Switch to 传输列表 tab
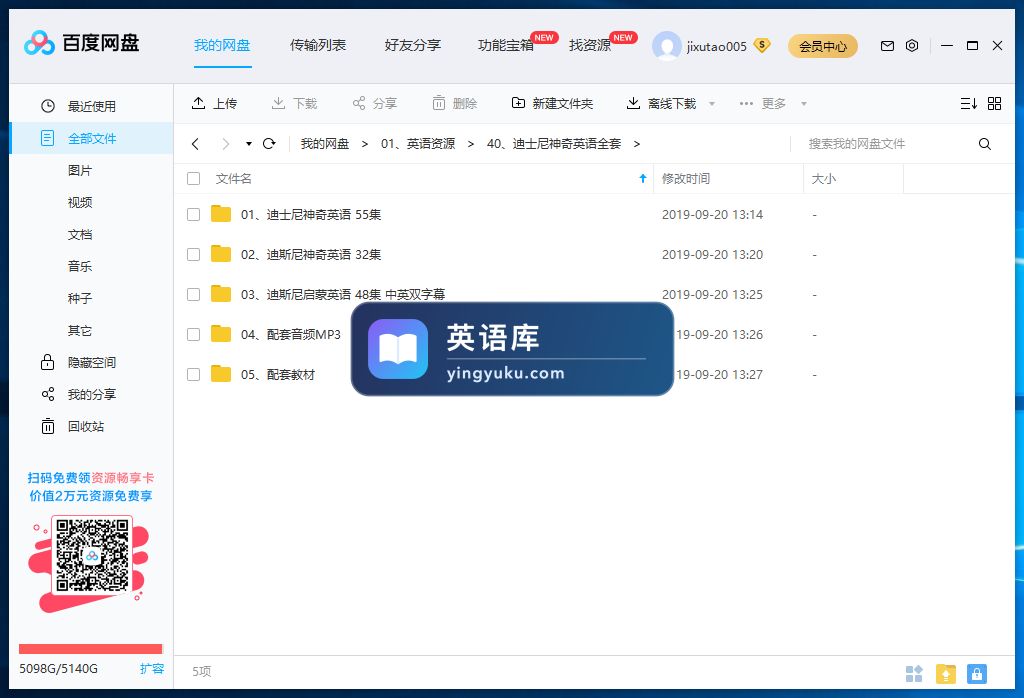The width and height of the screenshot is (1024, 698). (x=318, y=45)
